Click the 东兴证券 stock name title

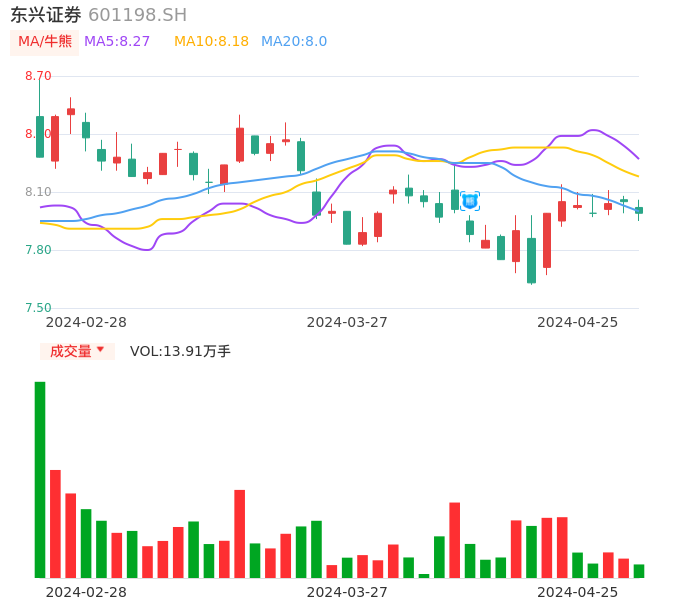coord(46,15)
